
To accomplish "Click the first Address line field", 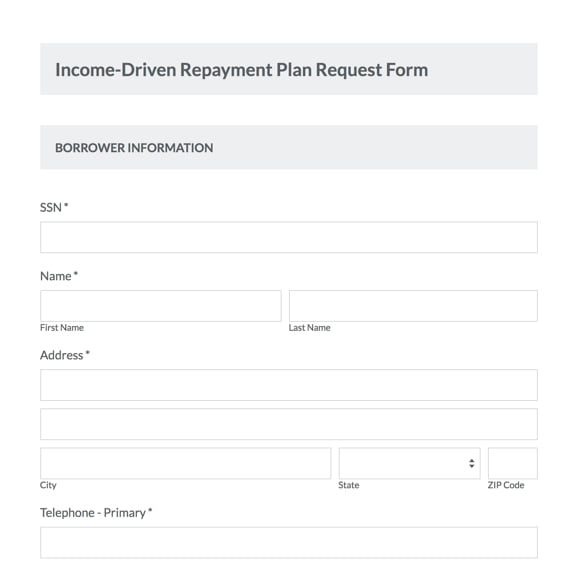I will click(289, 385).
